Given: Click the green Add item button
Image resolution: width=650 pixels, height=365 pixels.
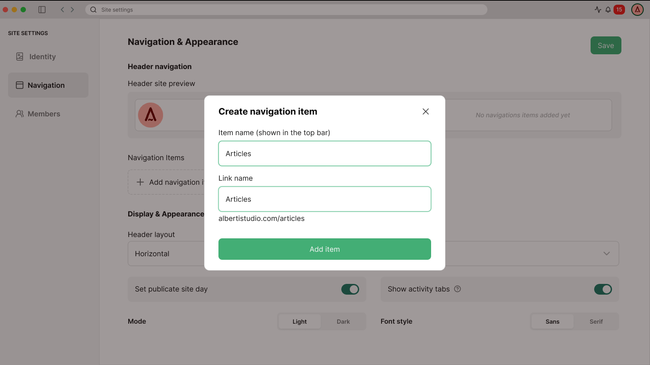Looking at the screenshot, I should tap(325, 249).
